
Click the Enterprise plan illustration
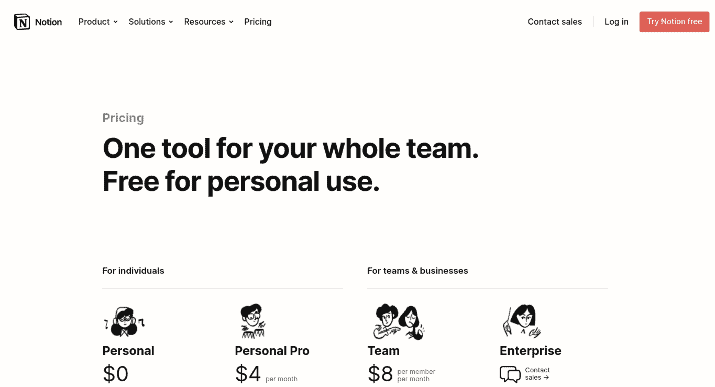[522, 321]
